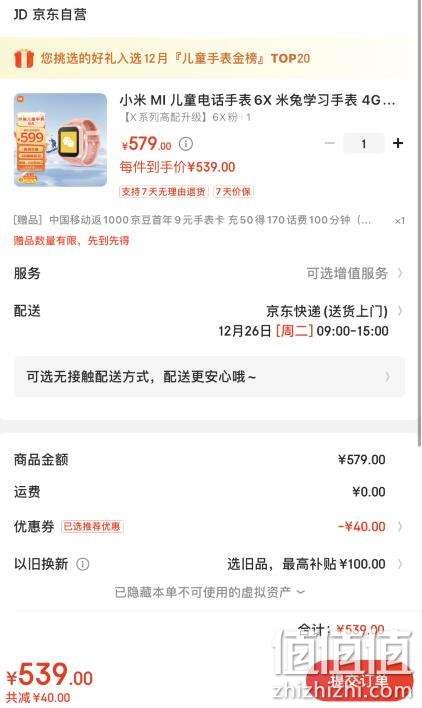The image size is (422, 708).
Task: Expand 已隐藏本单不可使用的虚拟资产 dropdown
Action: (x=210, y=592)
